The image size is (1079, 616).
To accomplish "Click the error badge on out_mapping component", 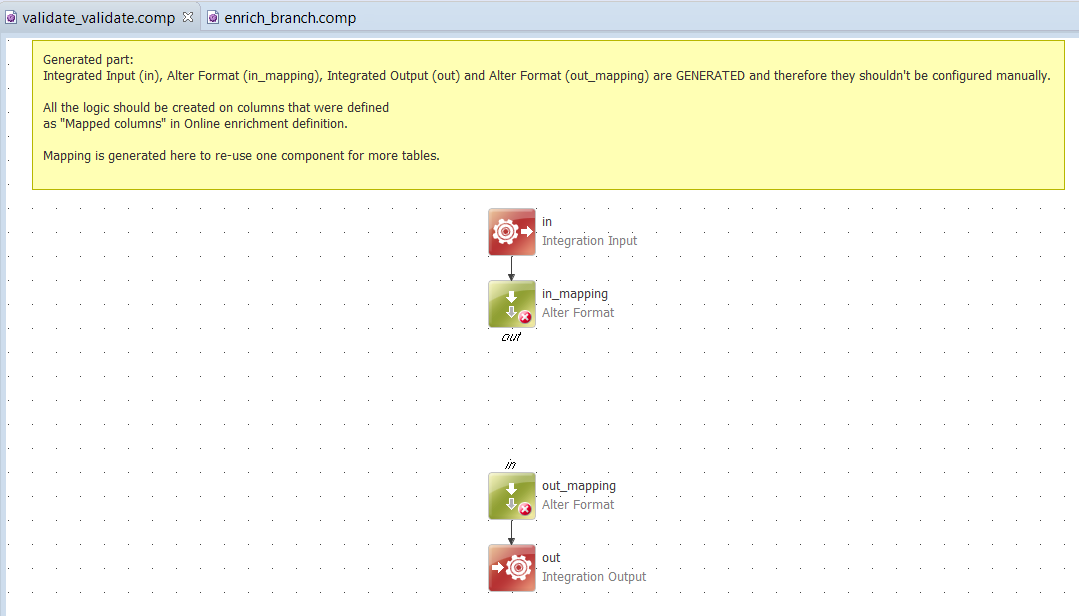I will click(524, 508).
